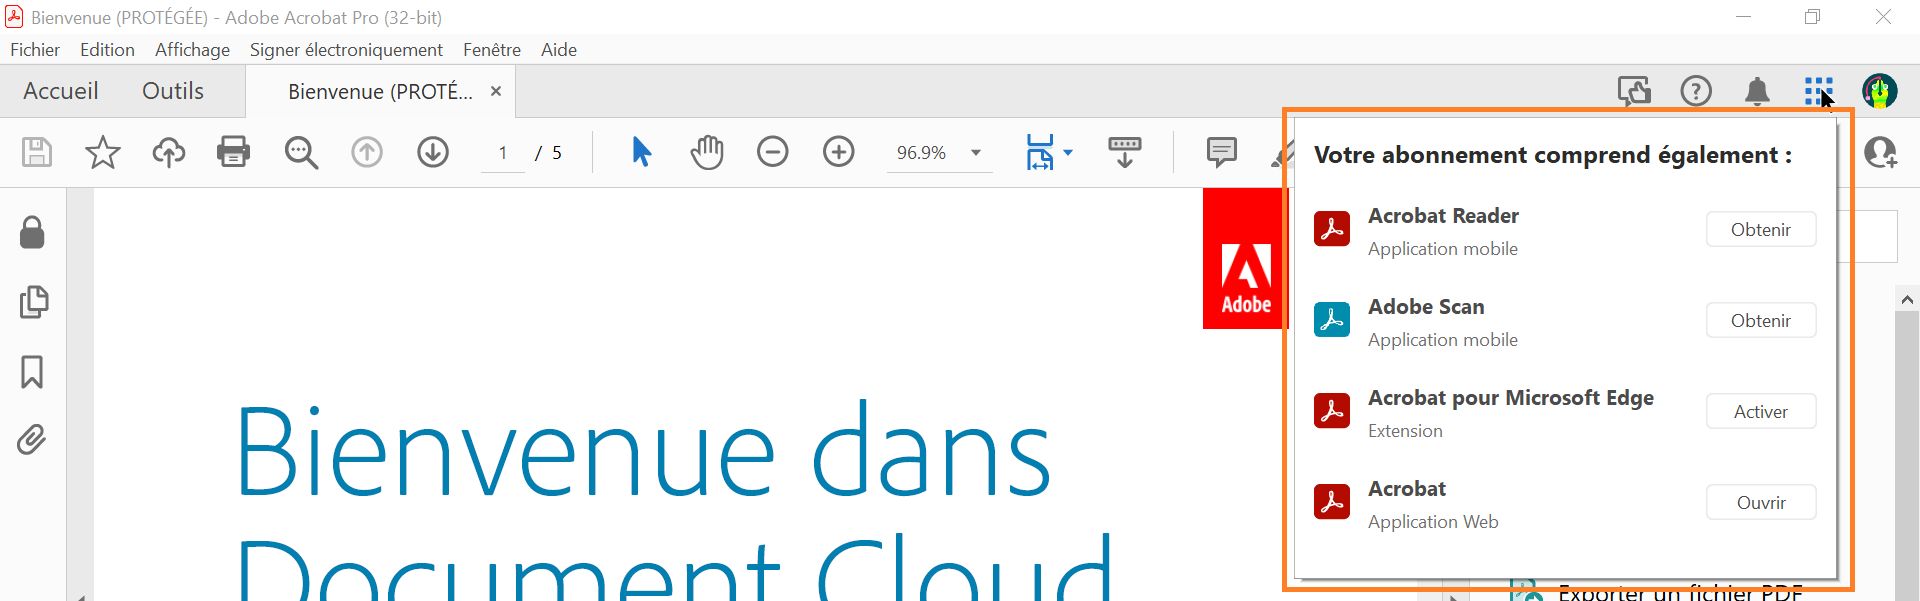1920x601 pixels.
Task: Switch to the Outils tab
Action: (x=173, y=91)
